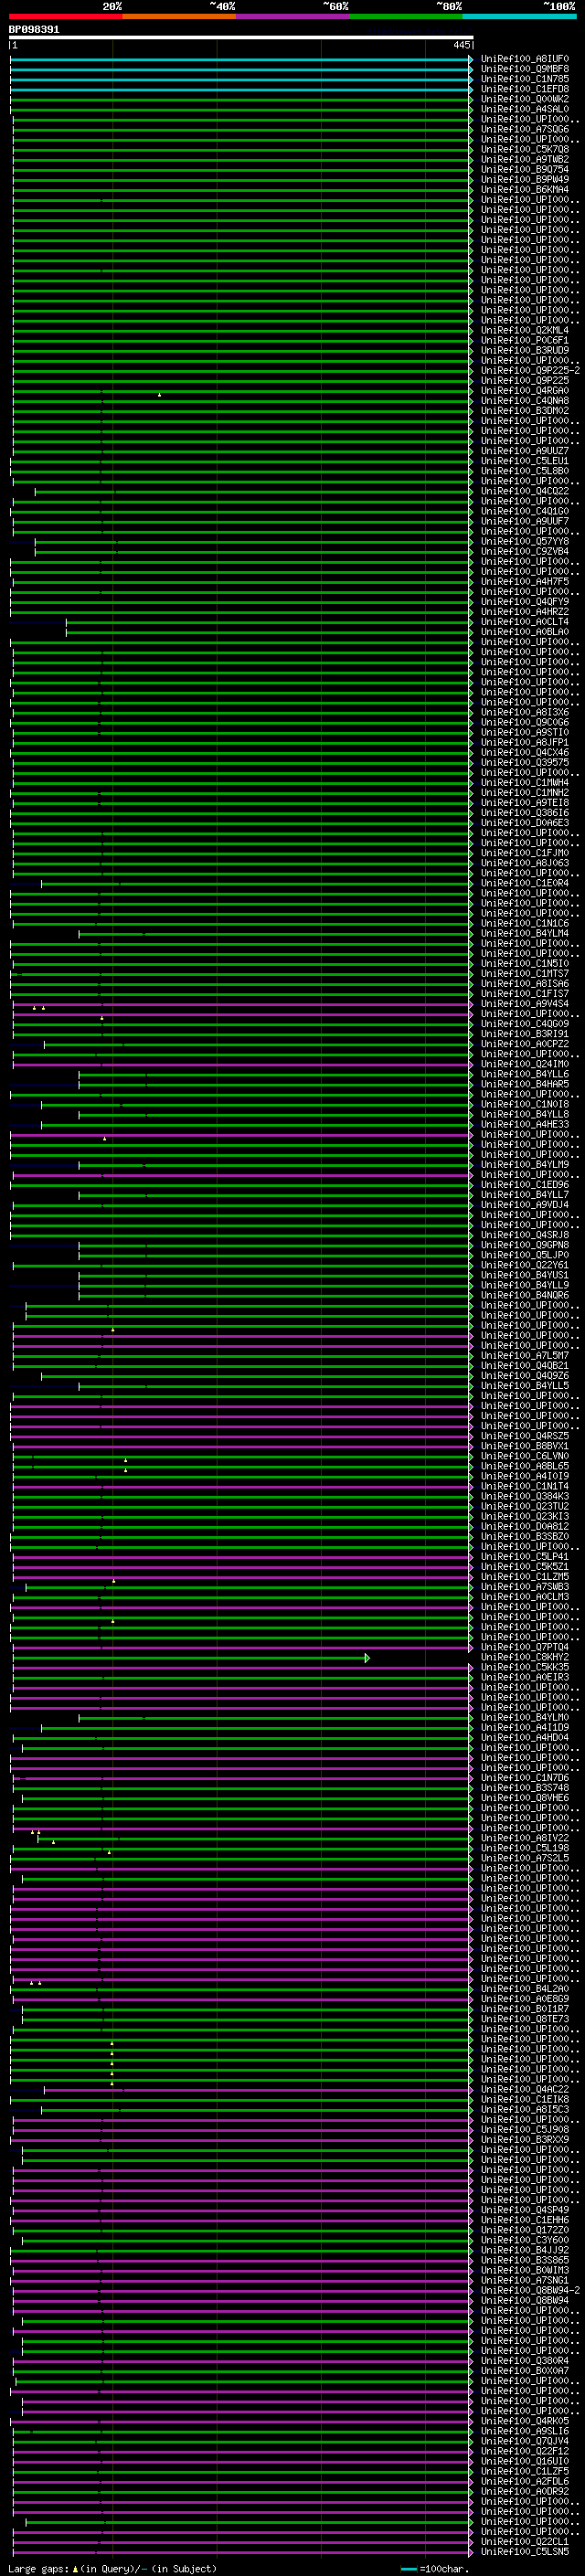The image size is (585, 2576).
Task: Select hit label UniRef100_C5K7Q8
Action: 525,149
